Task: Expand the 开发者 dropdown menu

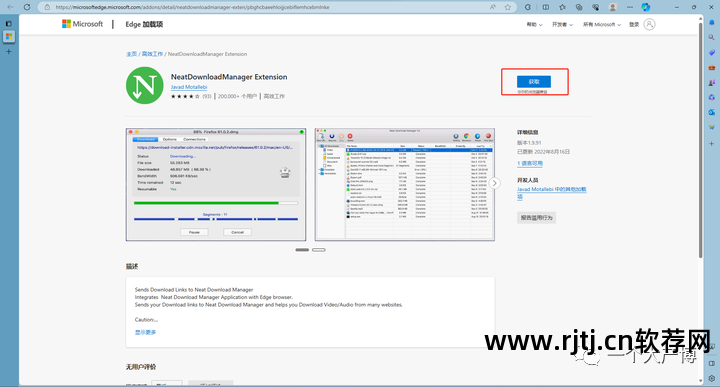Action: (x=562, y=25)
